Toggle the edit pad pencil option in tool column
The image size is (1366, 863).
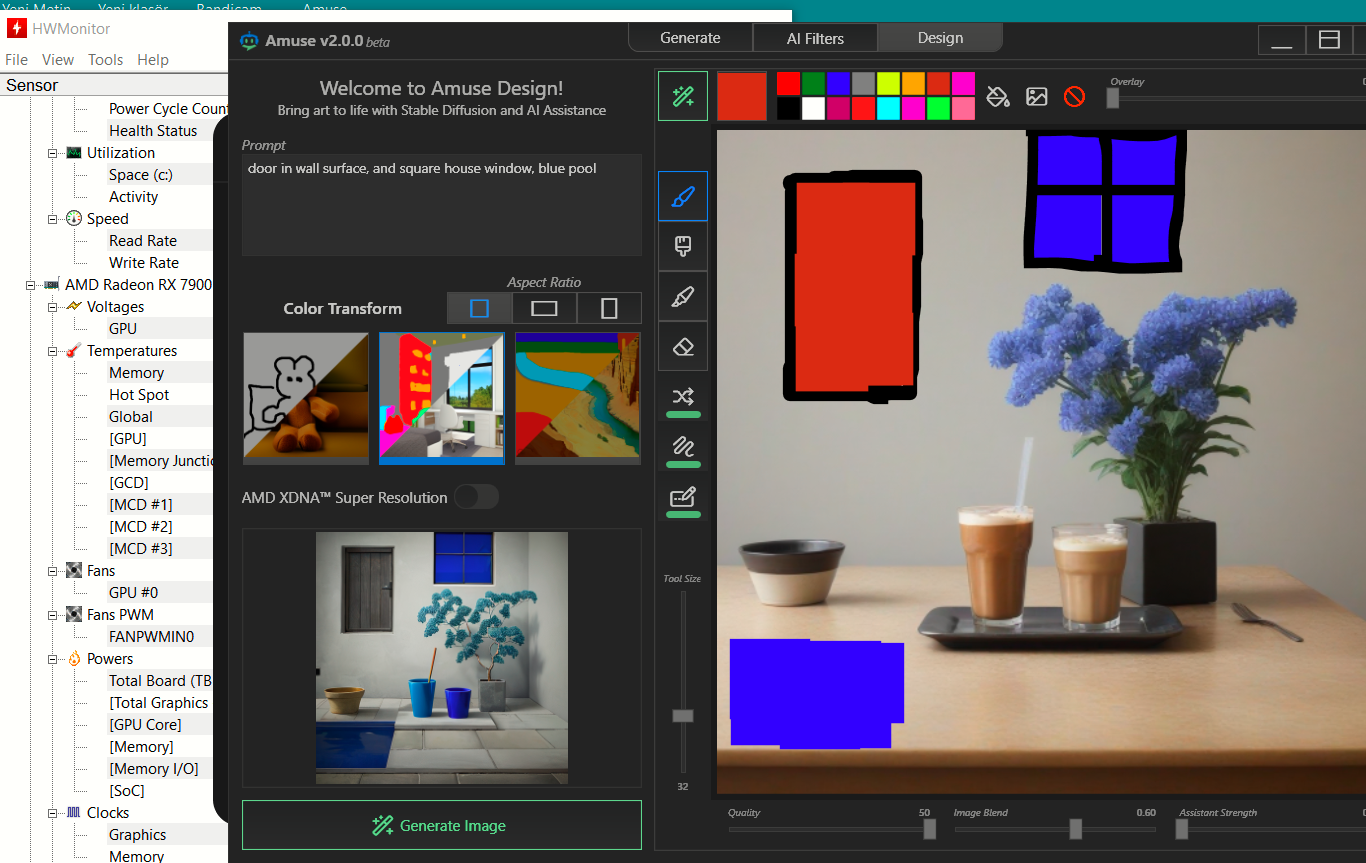(x=683, y=497)
